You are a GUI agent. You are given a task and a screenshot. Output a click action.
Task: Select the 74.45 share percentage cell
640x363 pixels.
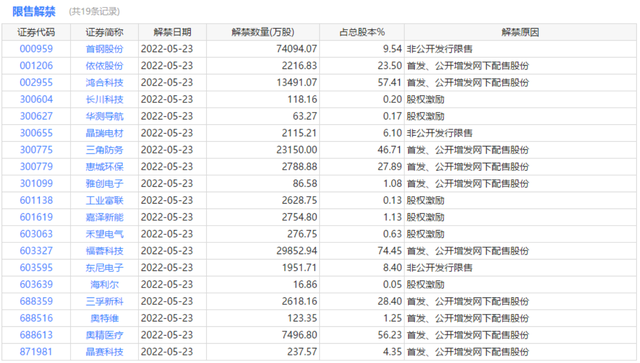point(362,251)
